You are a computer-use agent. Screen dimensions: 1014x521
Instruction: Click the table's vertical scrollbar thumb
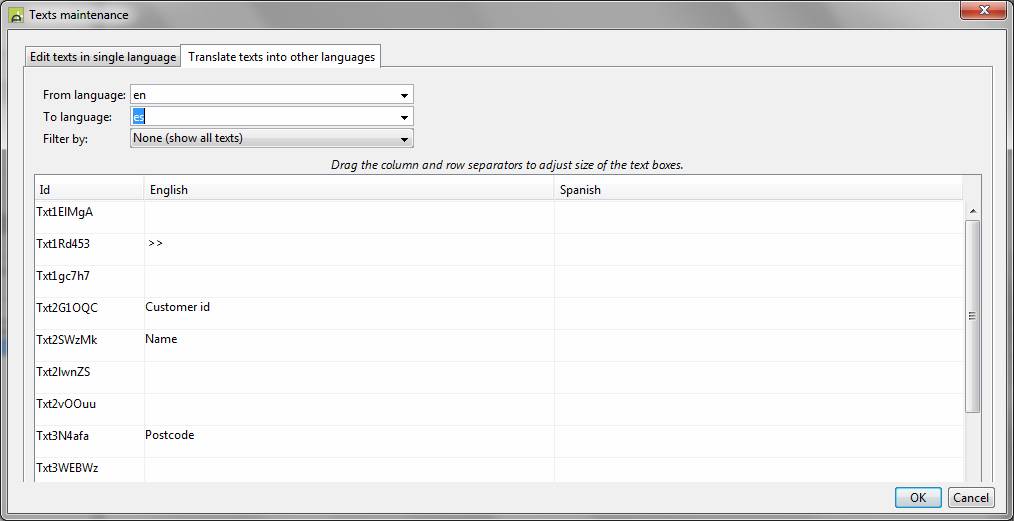click(x=972, y=316)
